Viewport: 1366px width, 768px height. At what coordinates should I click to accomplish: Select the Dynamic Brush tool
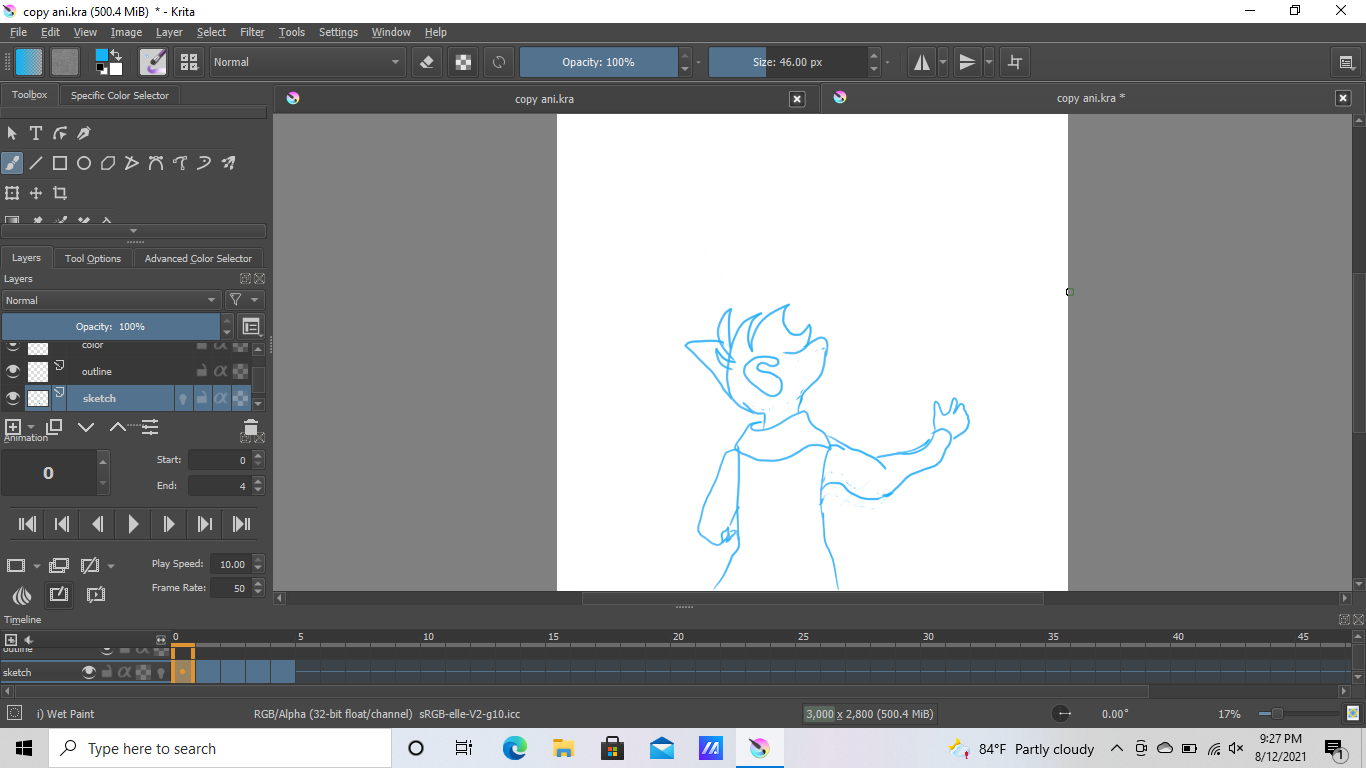(204, 163)
